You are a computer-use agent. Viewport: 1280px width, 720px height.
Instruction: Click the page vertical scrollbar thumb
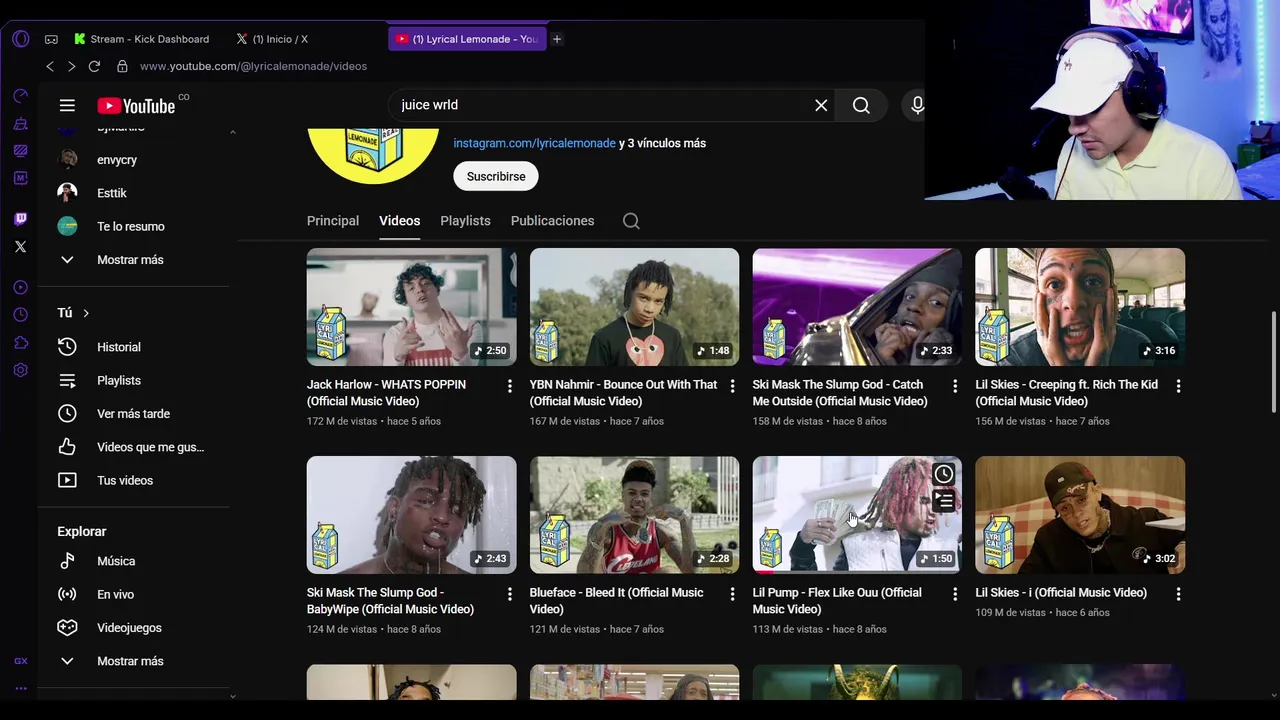1274,361
